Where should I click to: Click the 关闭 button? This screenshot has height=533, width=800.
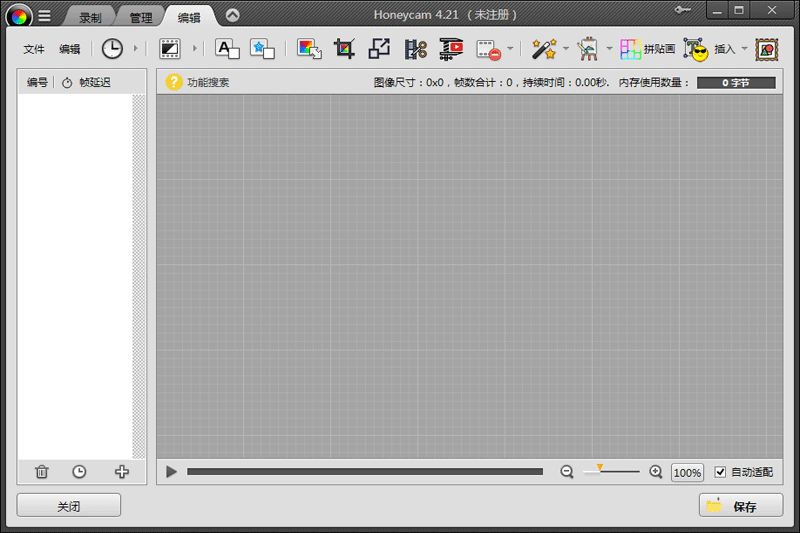pyautogui.click(x=68, y=506)
